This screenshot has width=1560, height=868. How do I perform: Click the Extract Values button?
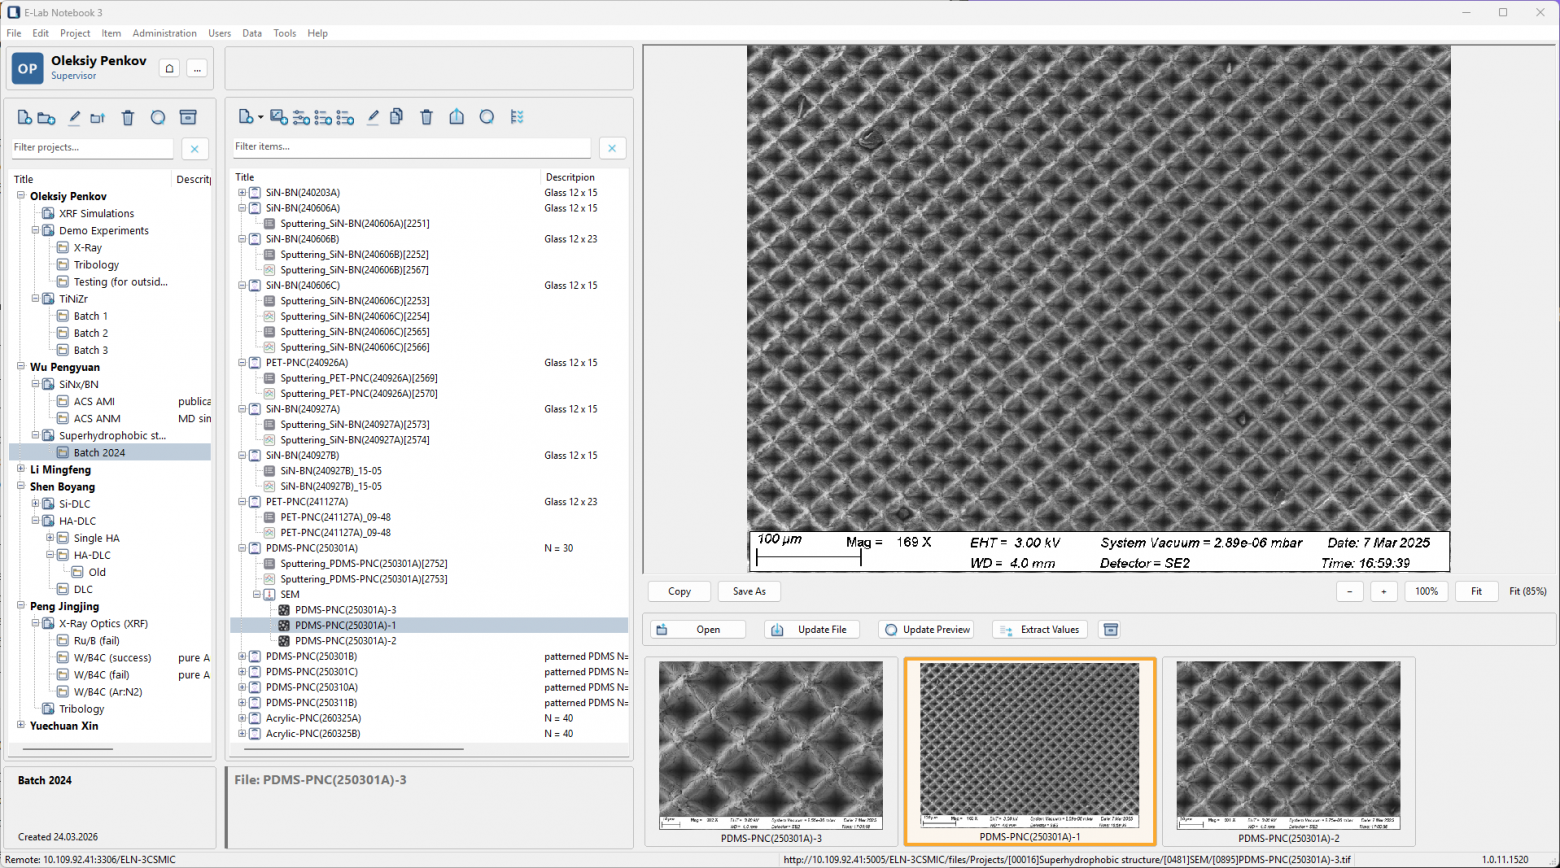point(1039,629)
